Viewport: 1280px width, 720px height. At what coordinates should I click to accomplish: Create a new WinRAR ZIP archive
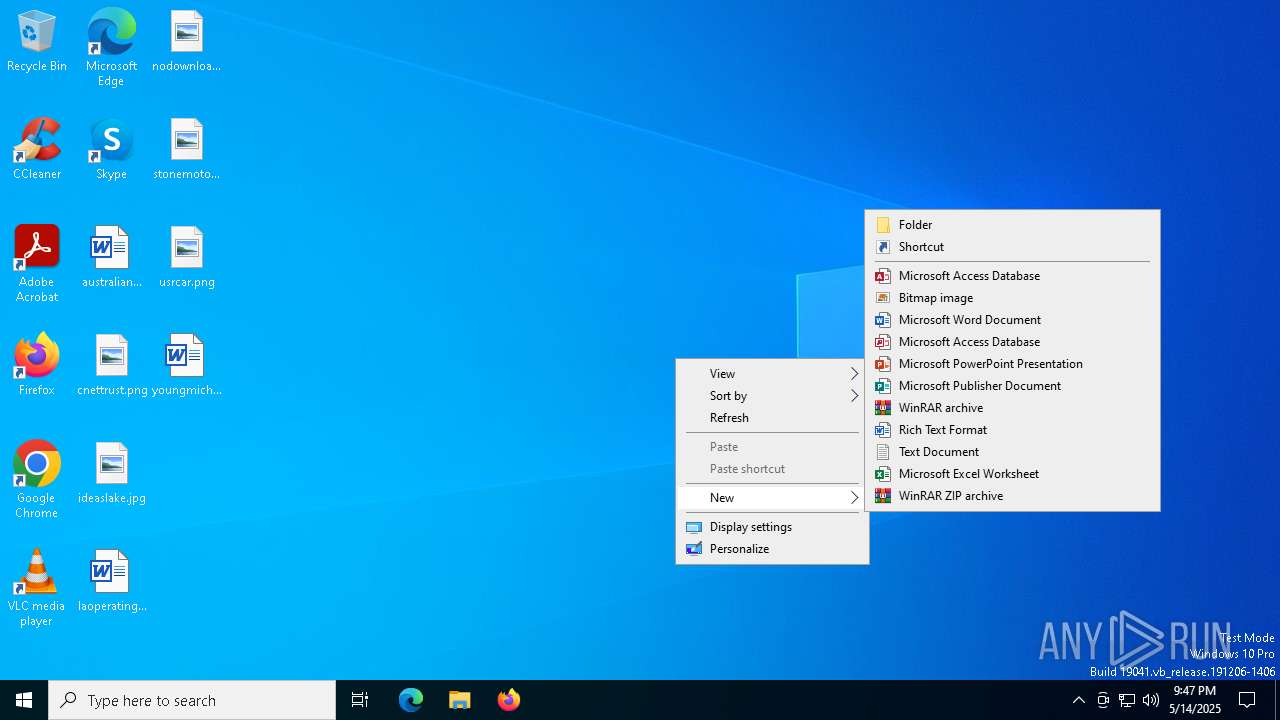[1012, 496]
